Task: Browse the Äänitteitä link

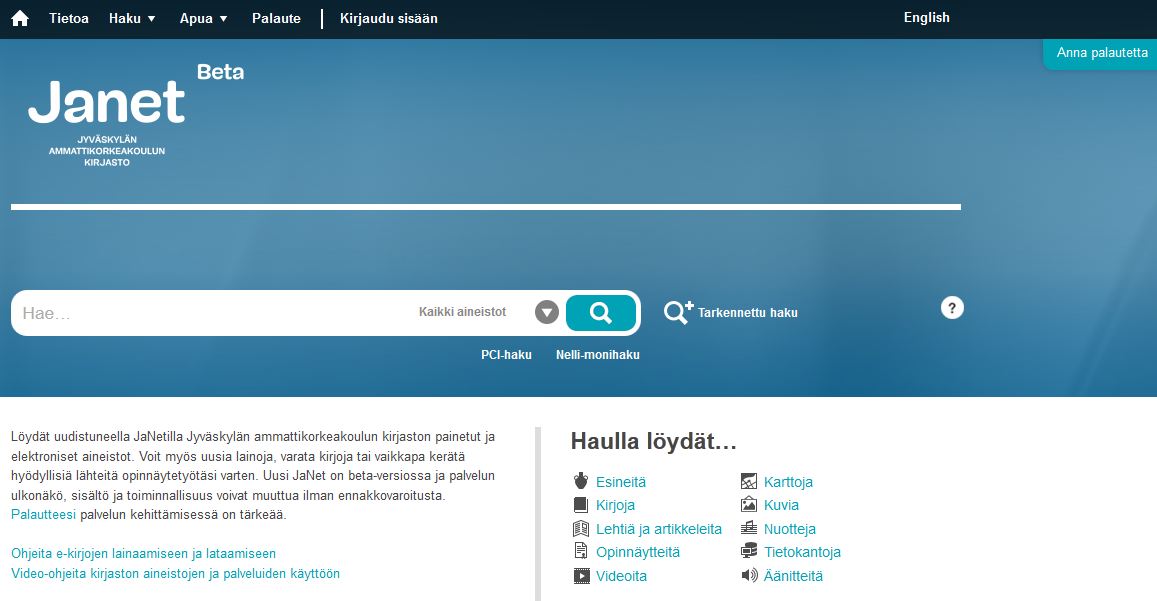Action: pos(793,576)
